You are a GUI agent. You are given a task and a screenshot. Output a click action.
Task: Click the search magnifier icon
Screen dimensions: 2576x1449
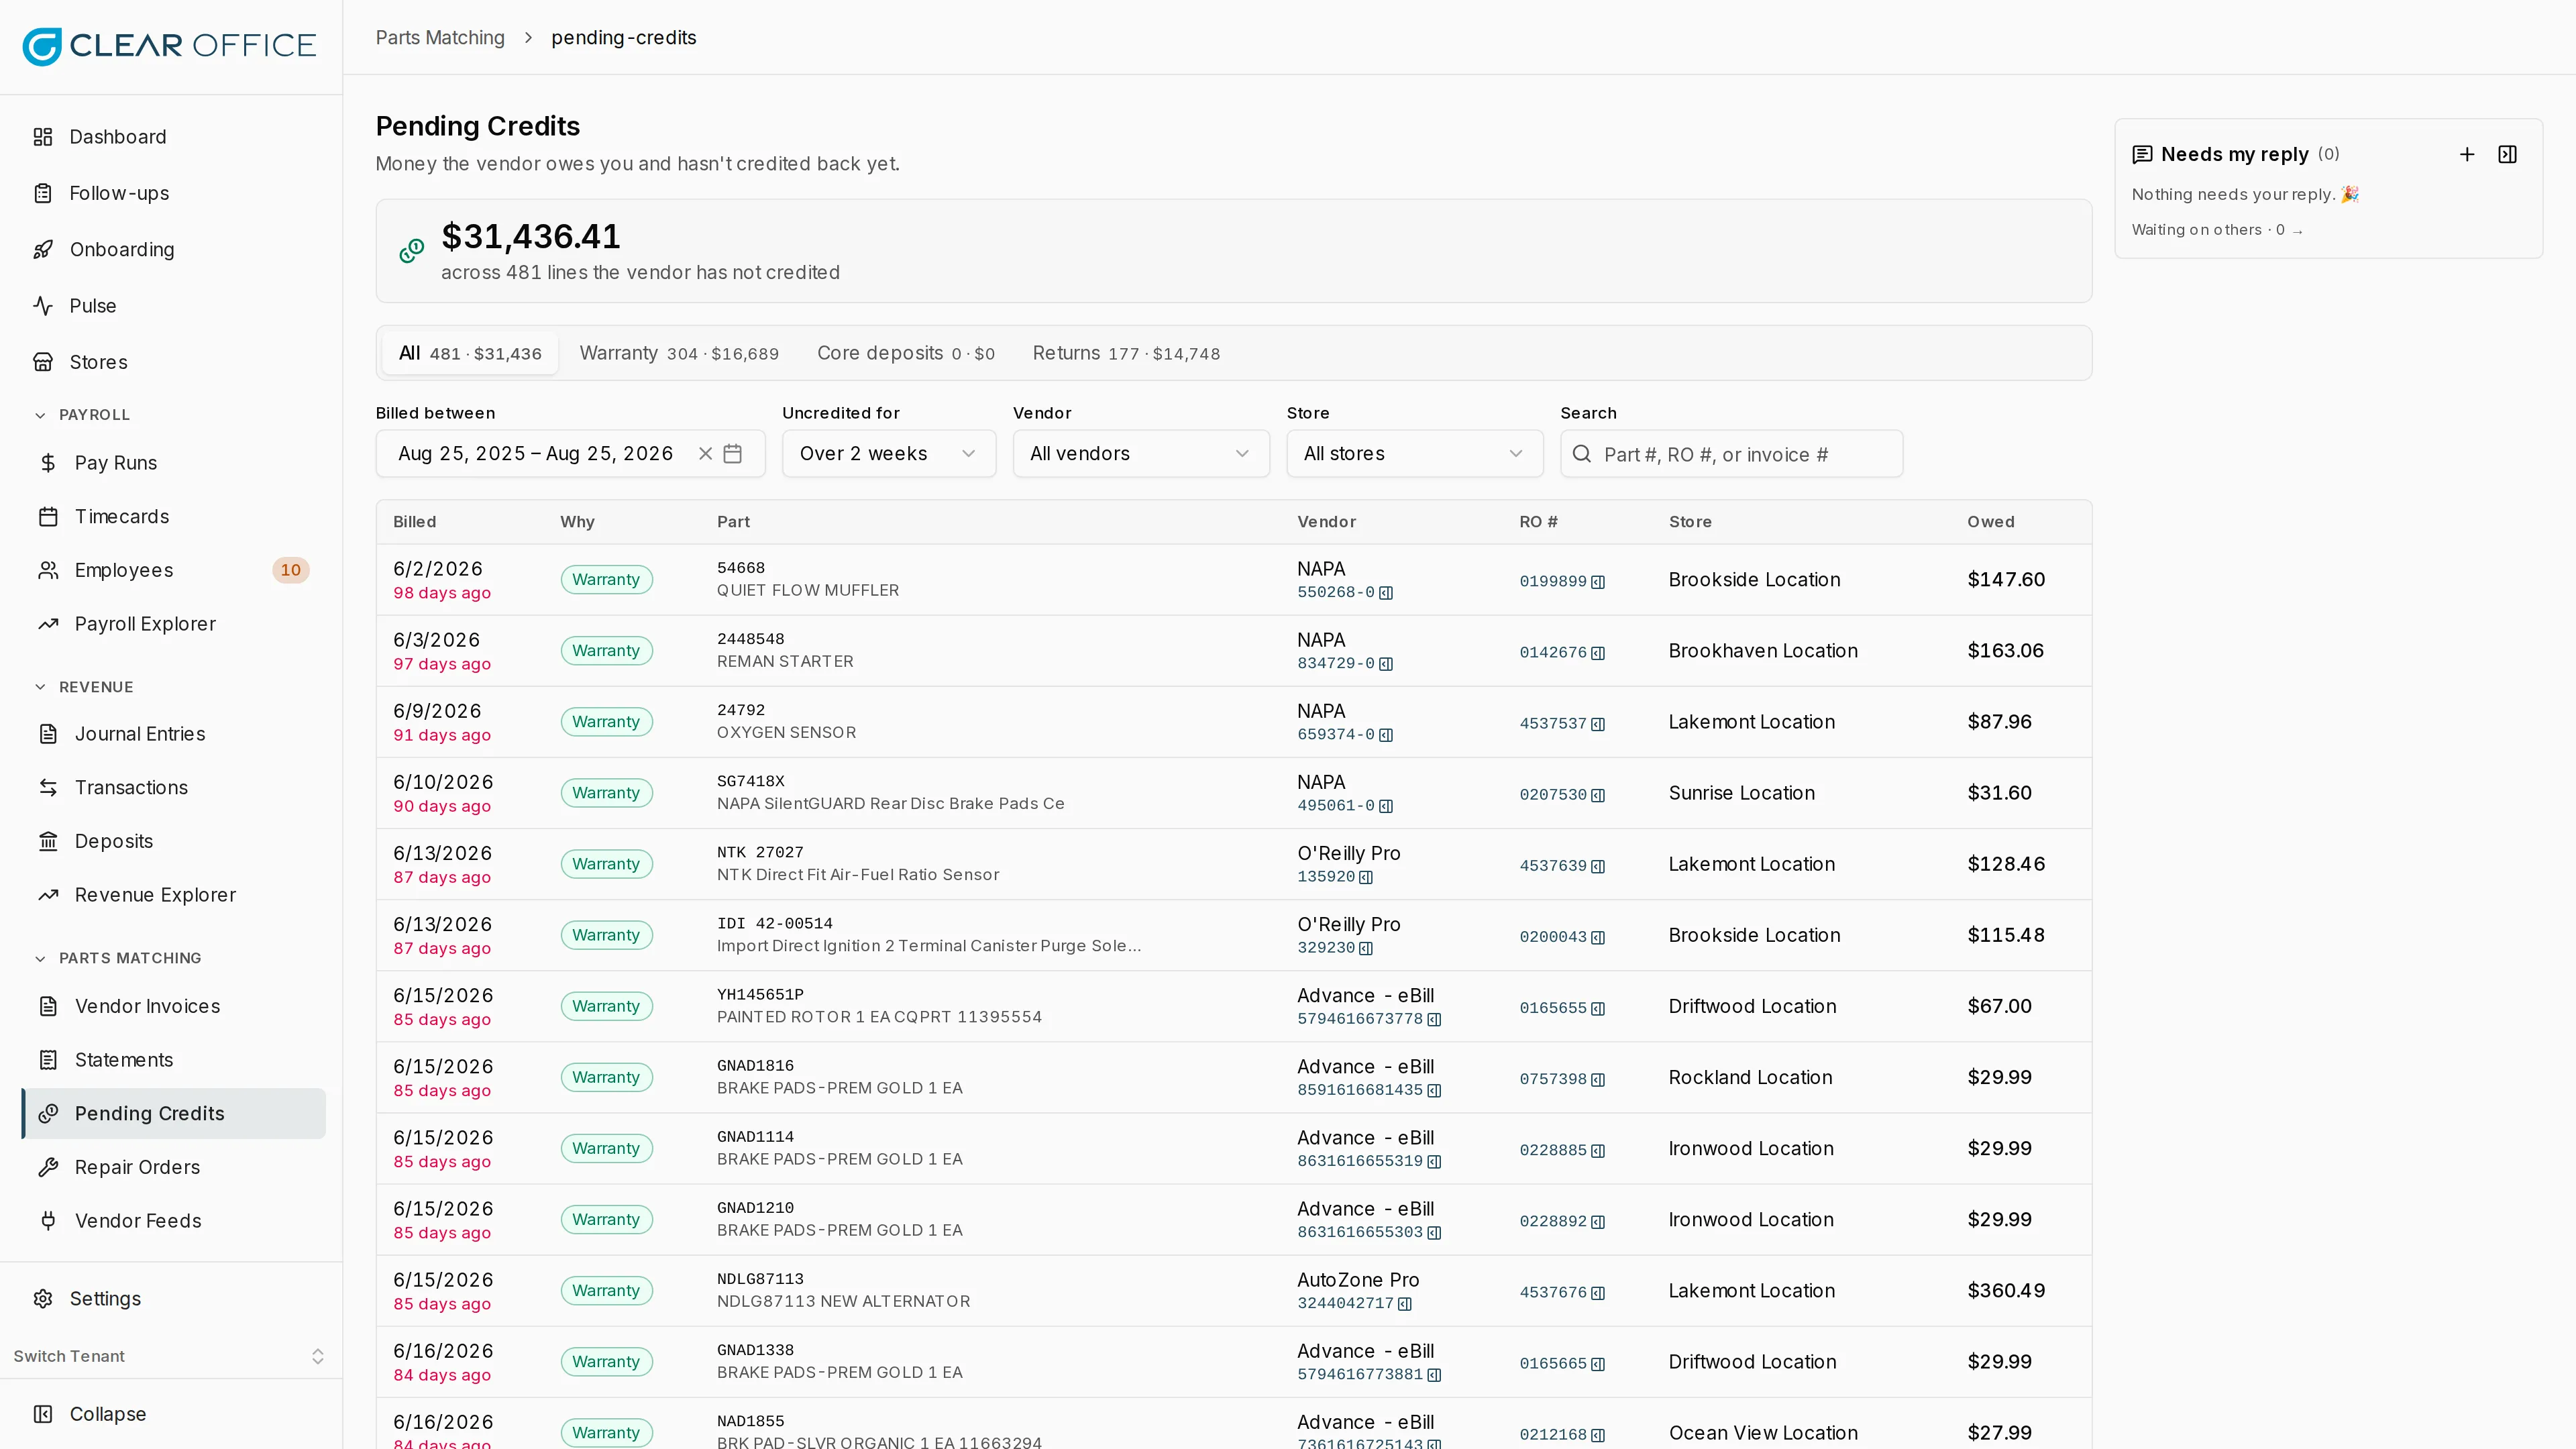point(1582,454)
